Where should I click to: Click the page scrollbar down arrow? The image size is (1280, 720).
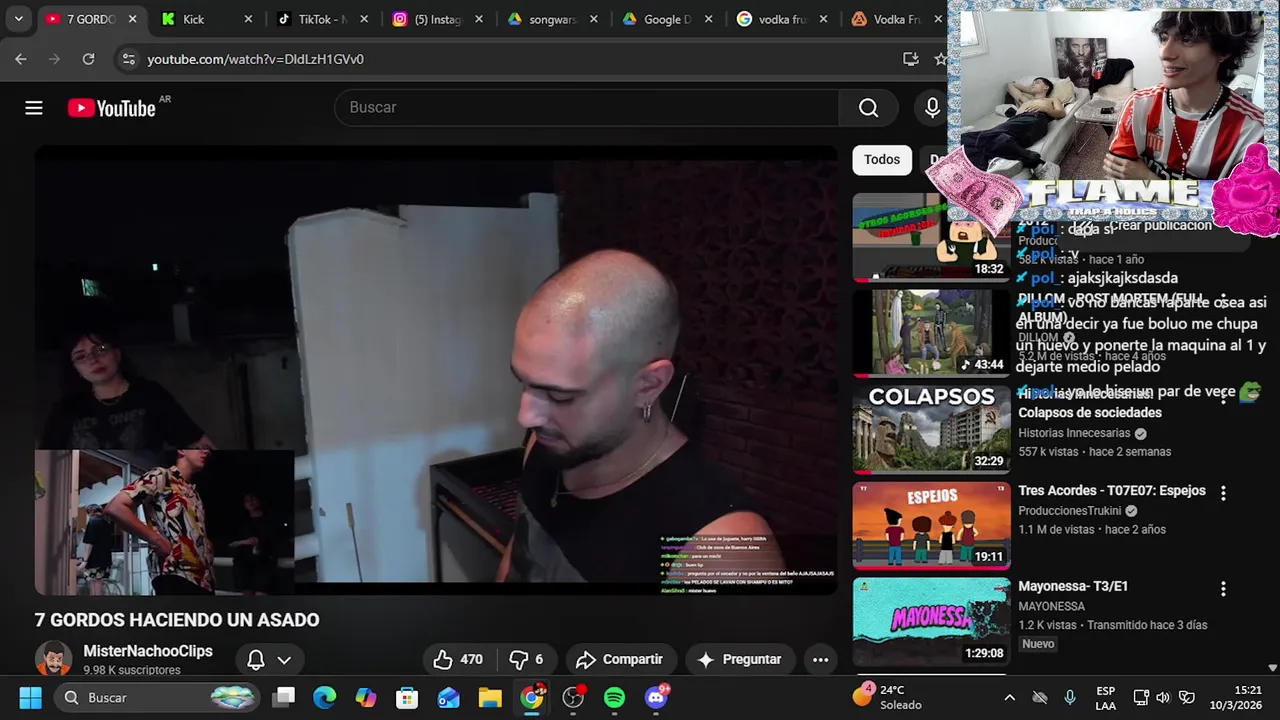(1272, 667)
